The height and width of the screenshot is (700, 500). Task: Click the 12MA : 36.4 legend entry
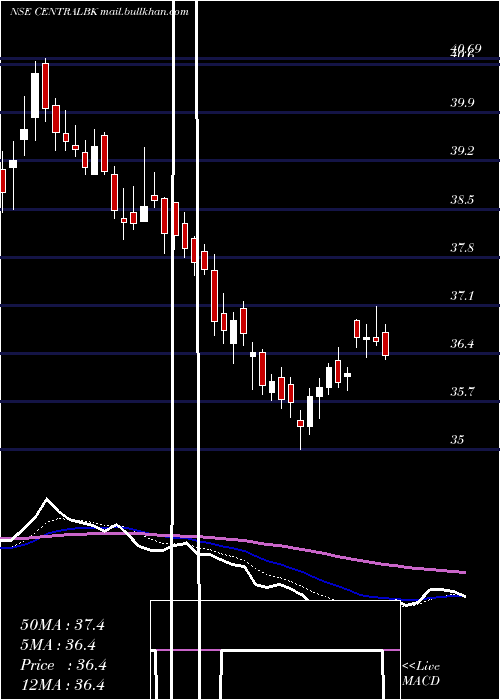(62, 685)
